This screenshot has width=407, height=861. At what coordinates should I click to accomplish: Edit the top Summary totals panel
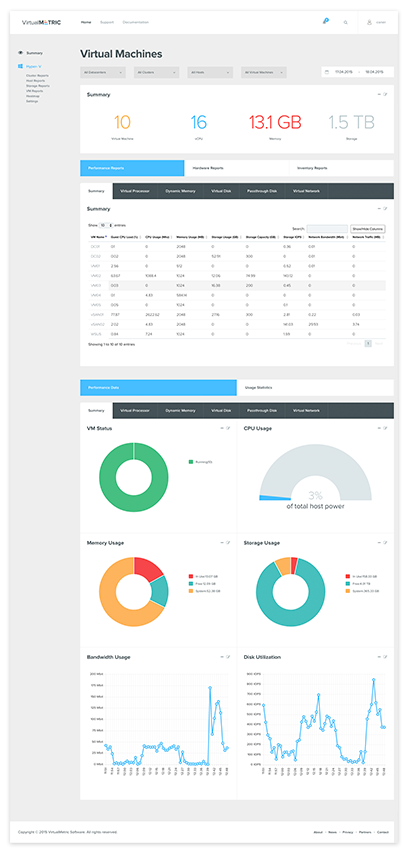click(x=386, y=94)
